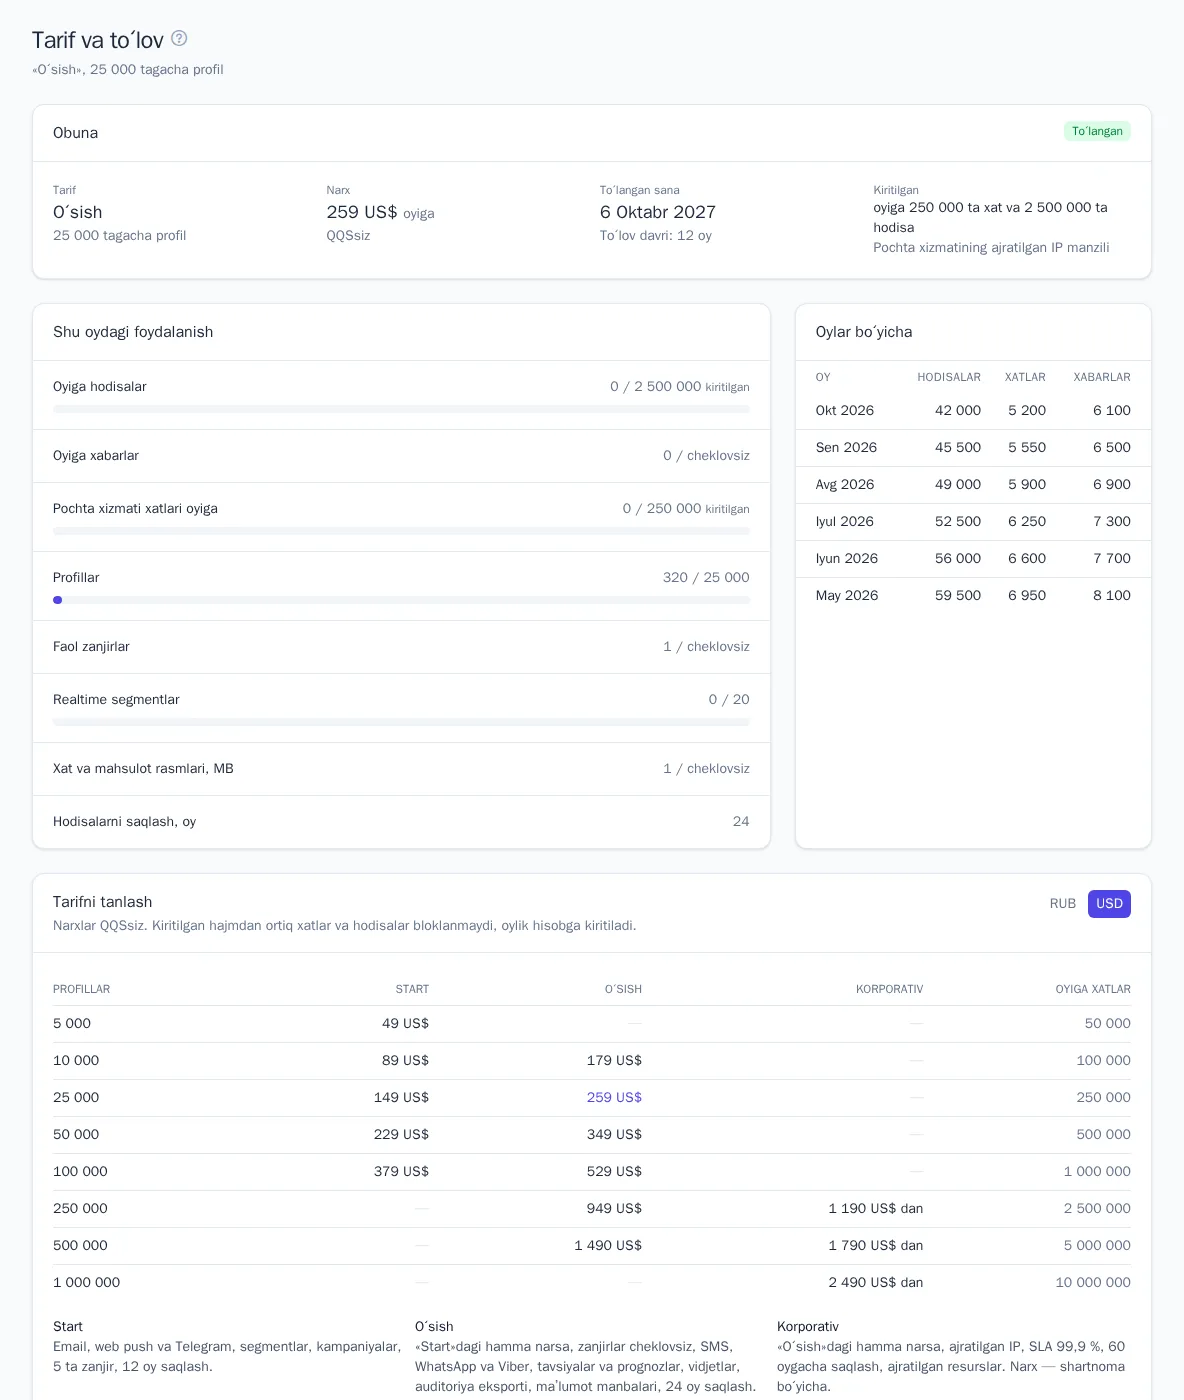
Task: Click the HODISALAR column header
Action: click(949, 378)
